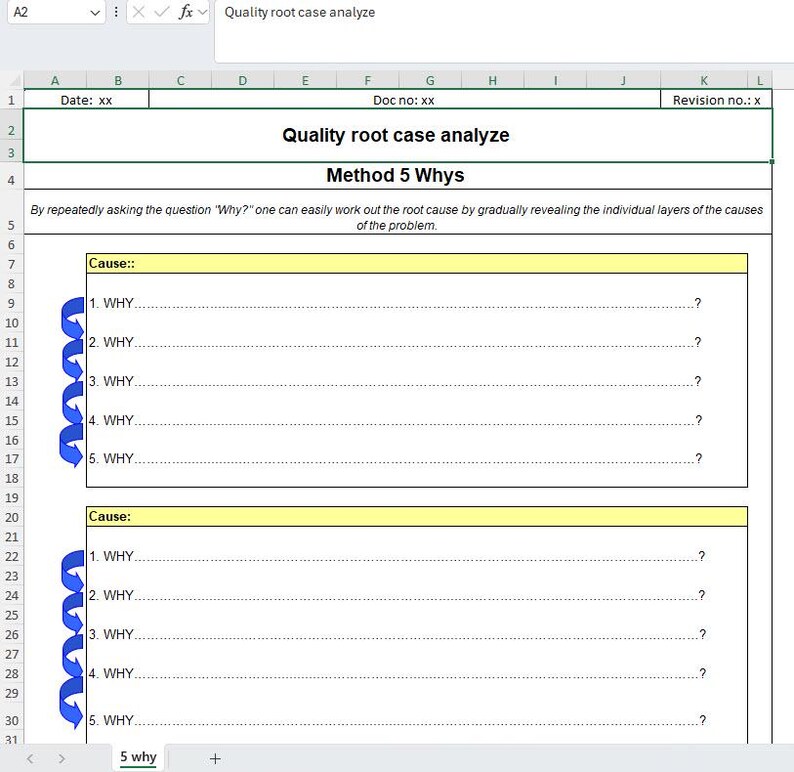The image size is (794, 772).
Task: Select column K header
Action: coord(704,80)
